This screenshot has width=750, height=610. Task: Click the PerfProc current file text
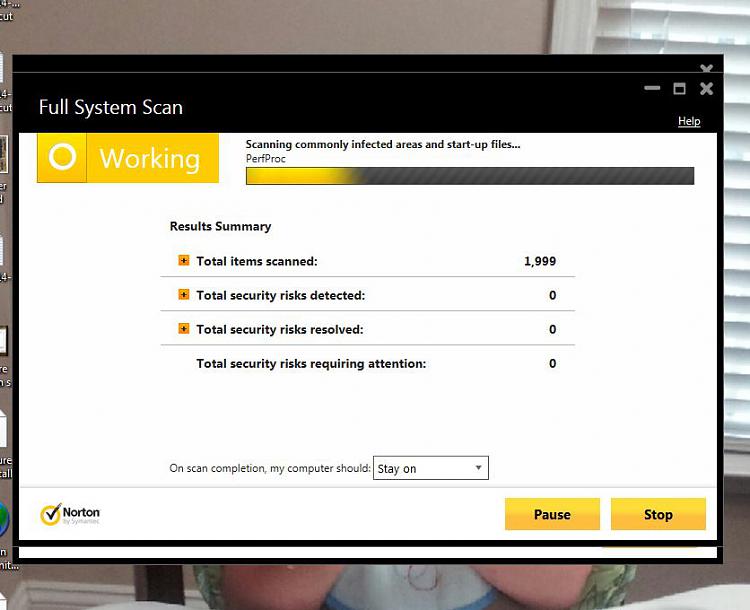tap(265, 159)
